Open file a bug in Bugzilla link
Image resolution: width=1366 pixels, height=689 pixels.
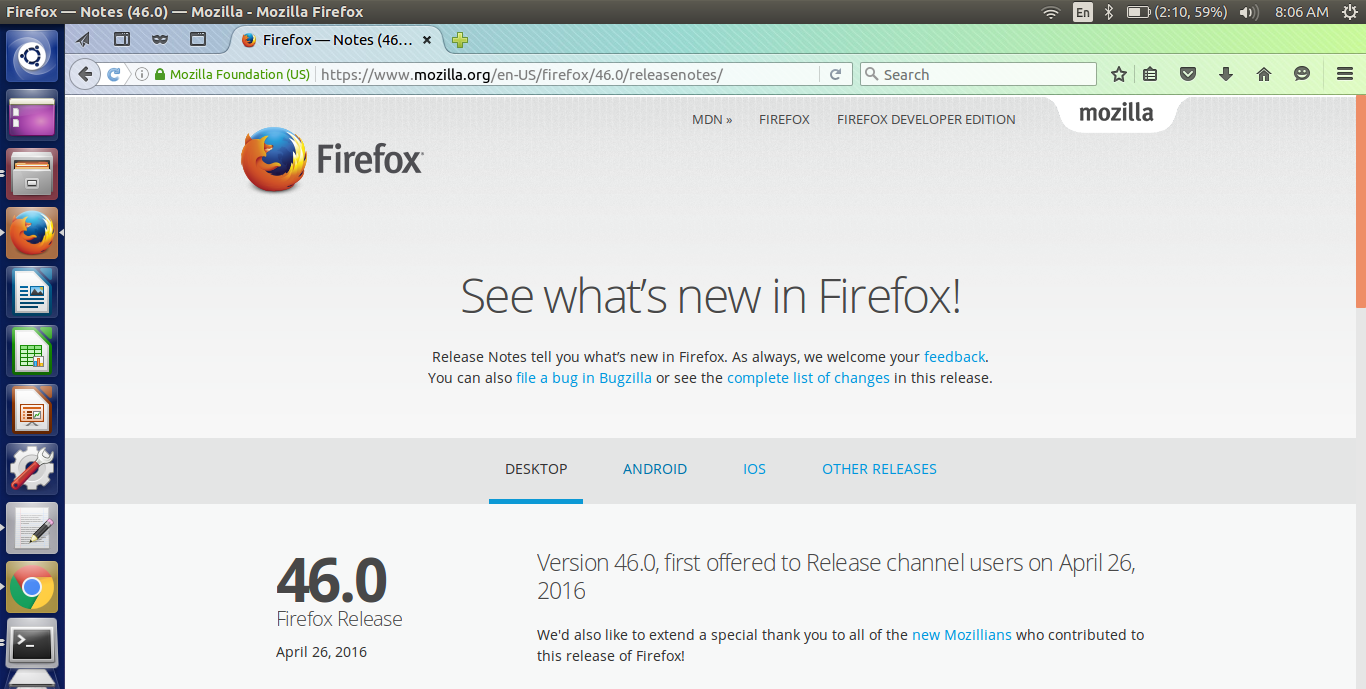point(584,378)
